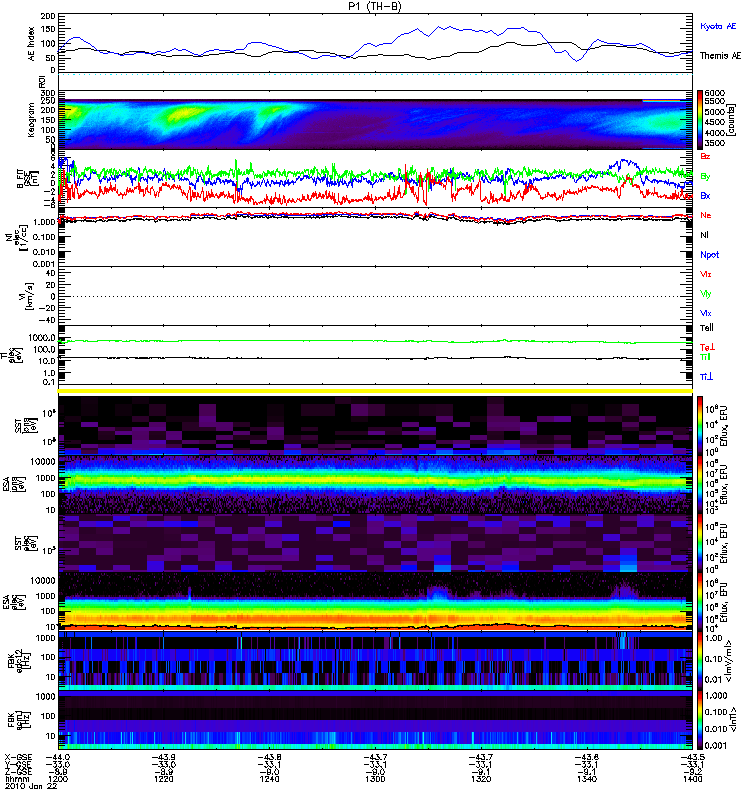This screenshot has height=800, width=750.
Task: Click the black "Te||" temperature legend label
Action: click(x=706, y=328)
